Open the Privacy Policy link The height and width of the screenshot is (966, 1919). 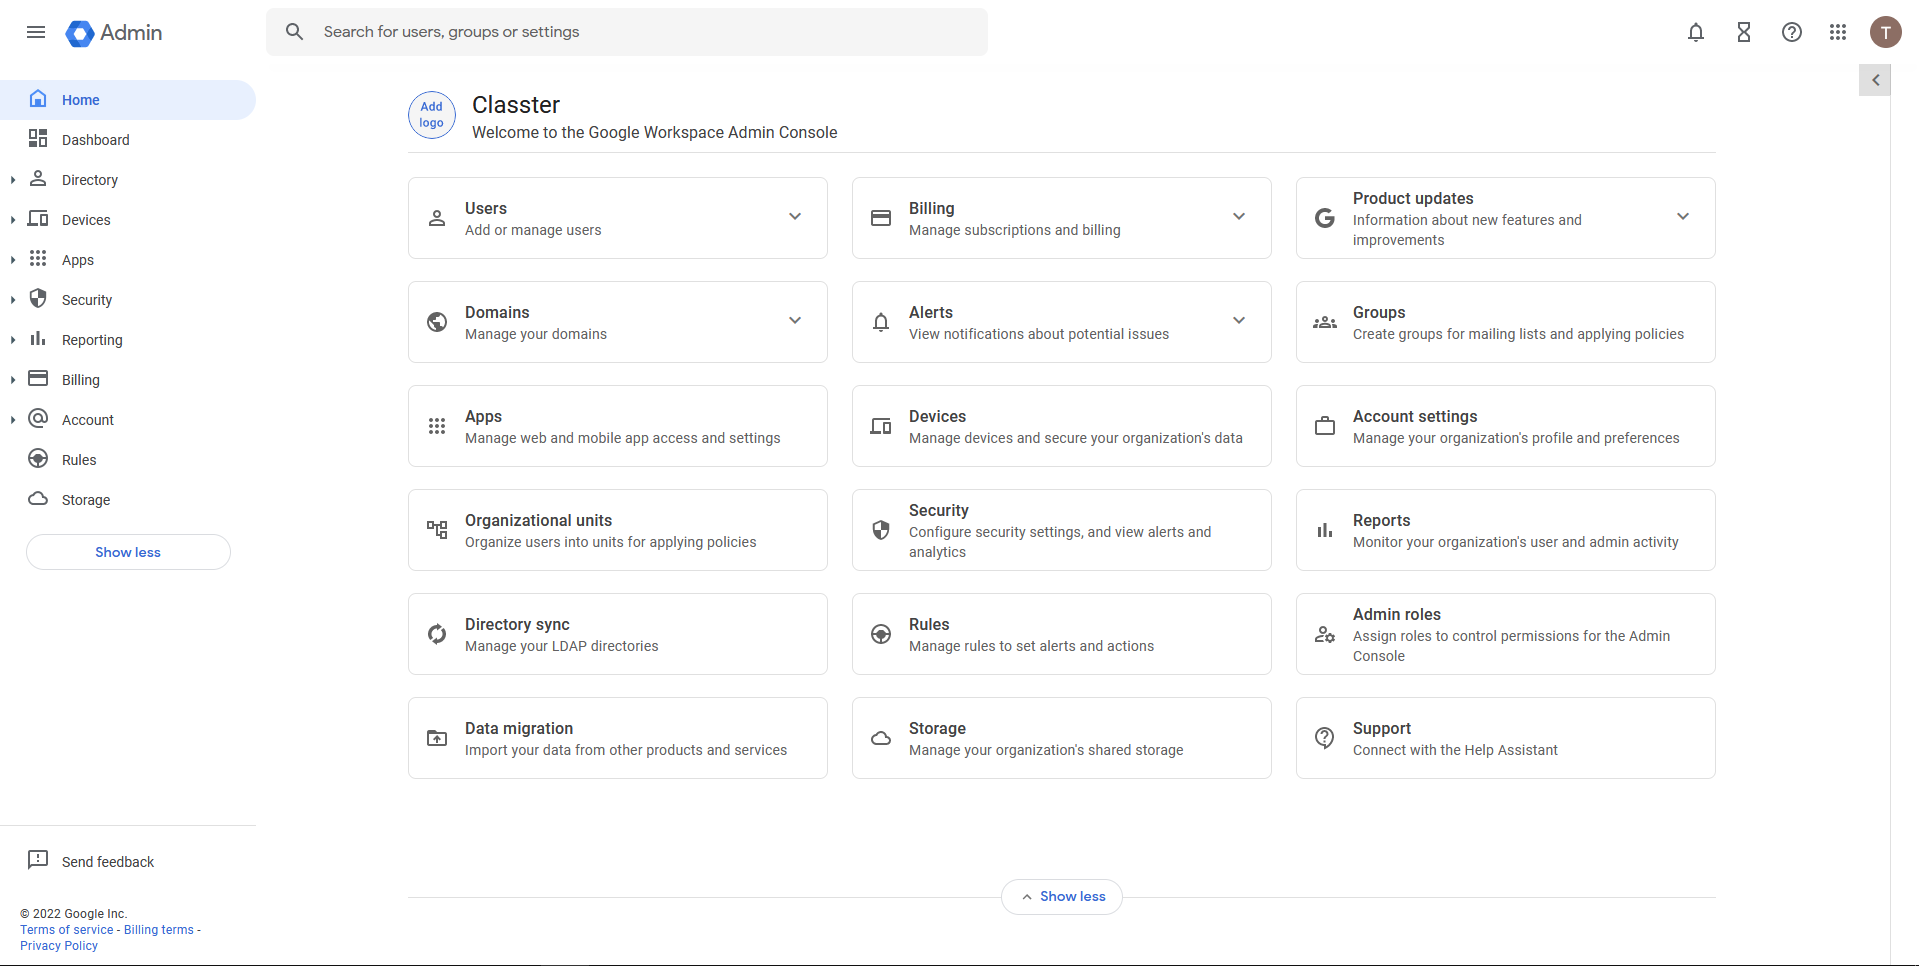[59, 946]
